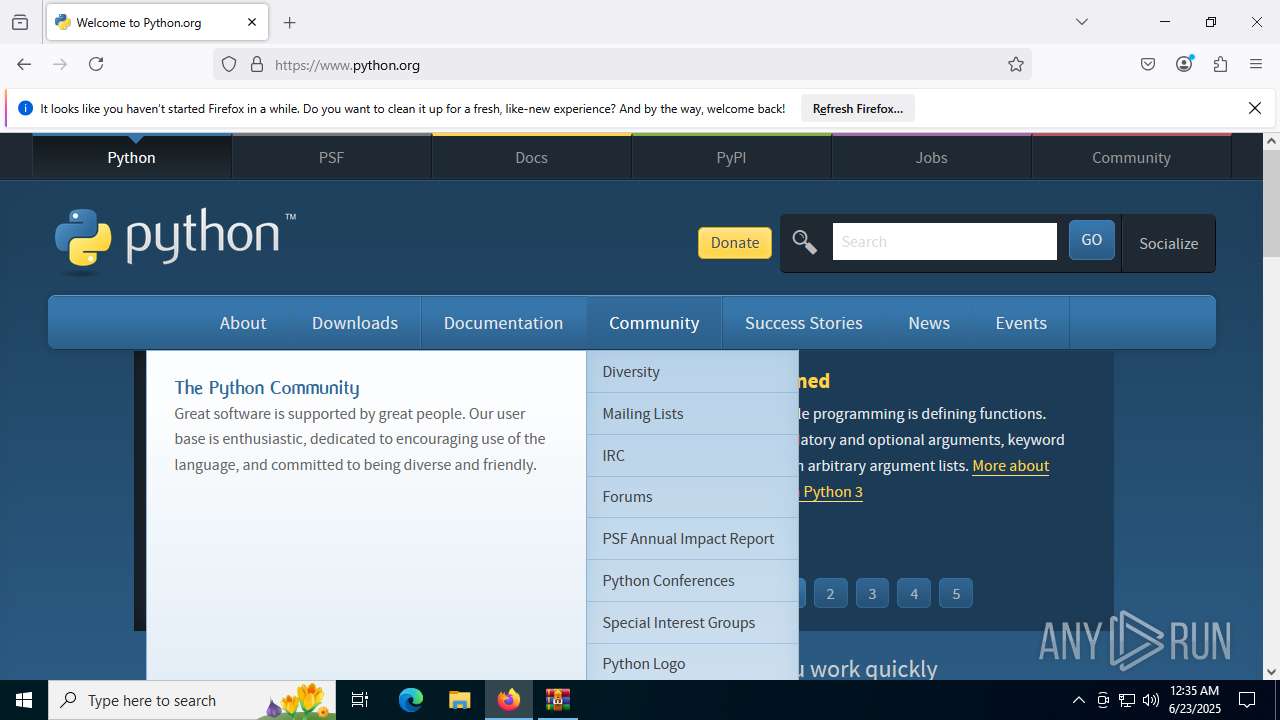This screenshot has width=1280, height=720.
Task: Close the Welcome to Python.org tab
Action: pos(252,22)
